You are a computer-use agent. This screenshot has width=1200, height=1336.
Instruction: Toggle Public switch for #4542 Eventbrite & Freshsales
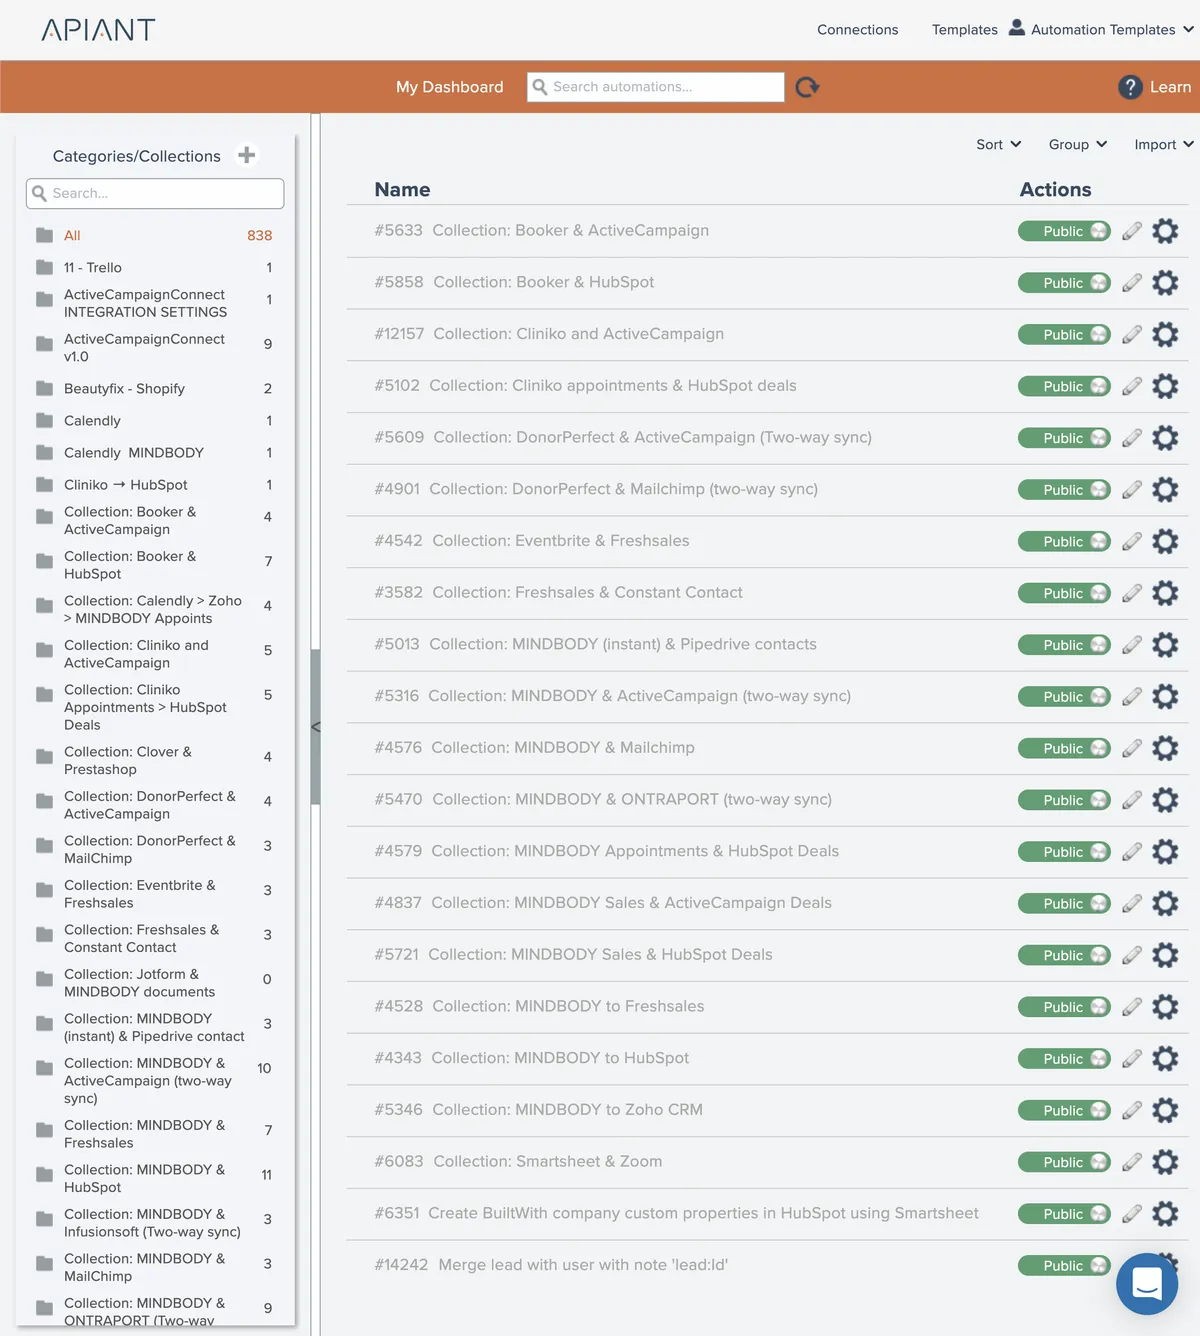click(1064, 542)
